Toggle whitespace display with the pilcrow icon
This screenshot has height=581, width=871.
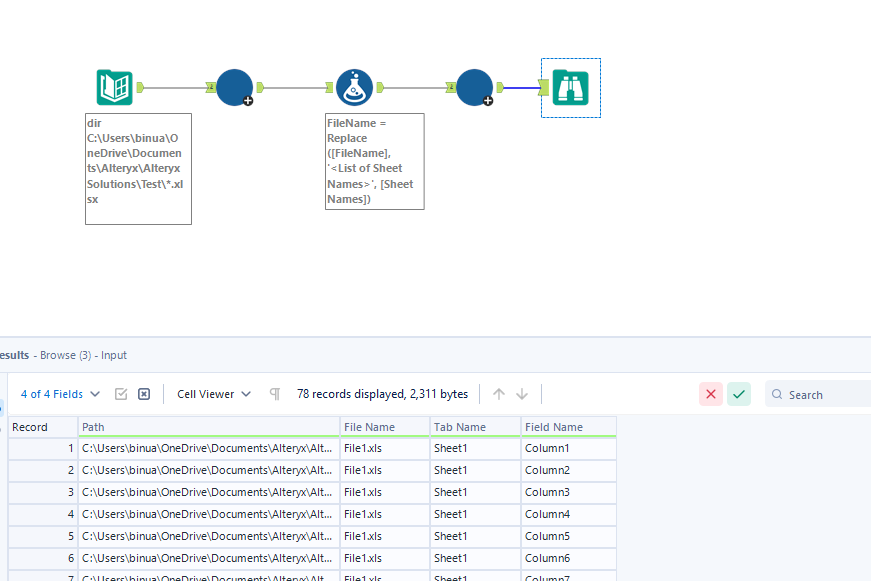[x=274, y=394]
